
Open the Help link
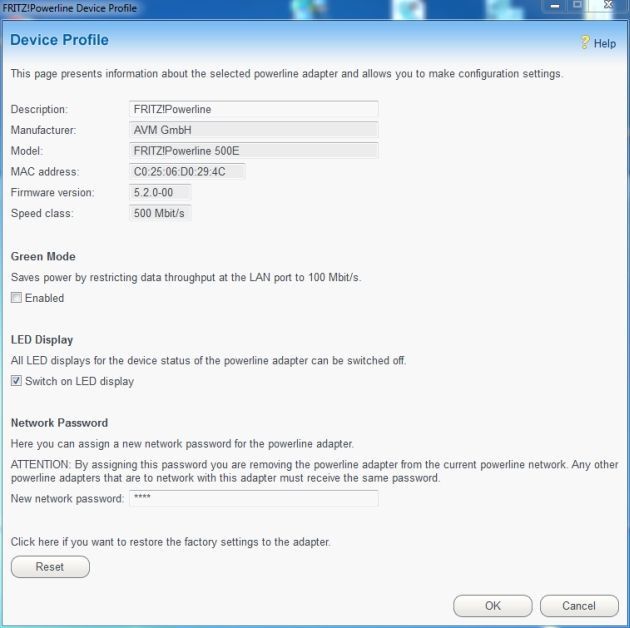604,43
